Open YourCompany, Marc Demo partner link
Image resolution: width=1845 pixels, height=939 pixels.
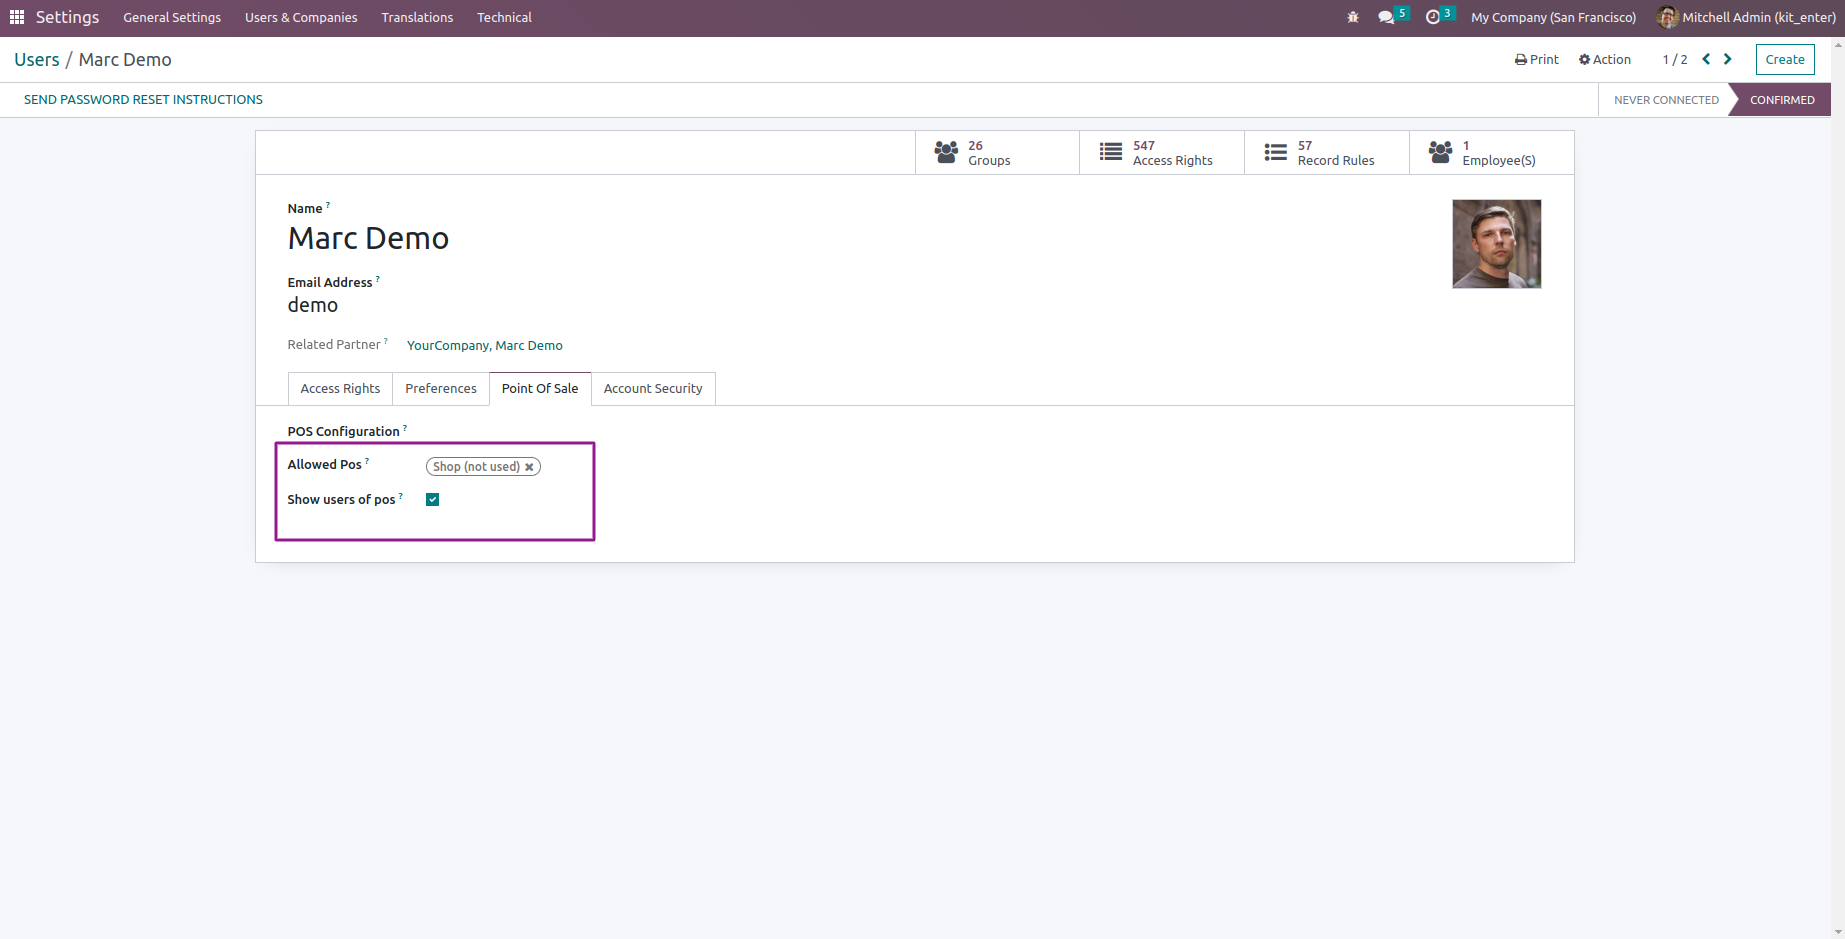click(484, 345)
